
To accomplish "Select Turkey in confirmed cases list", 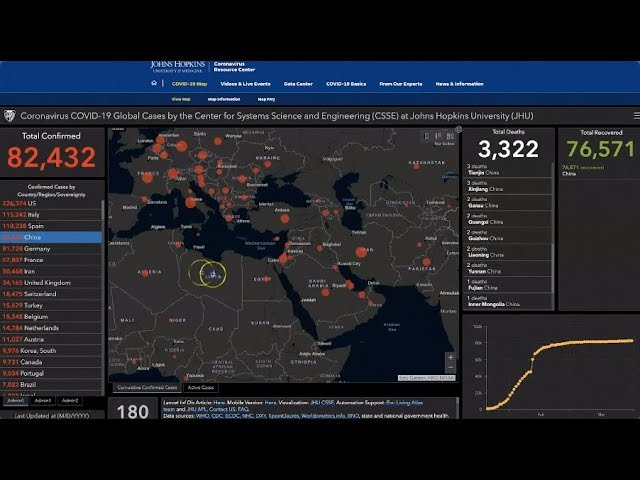I will pyautogui.click(x=51, y=305).
